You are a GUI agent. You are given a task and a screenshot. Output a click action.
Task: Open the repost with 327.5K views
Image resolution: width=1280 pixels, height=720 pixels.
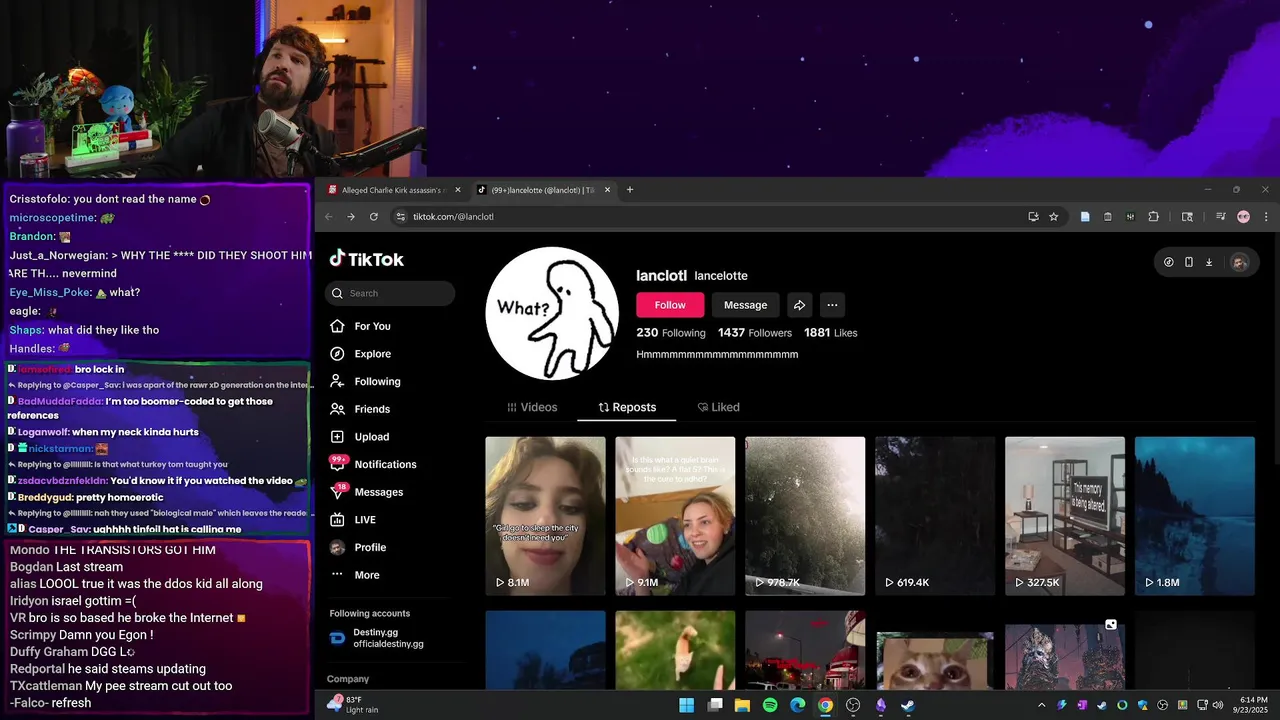(1065, 516)
